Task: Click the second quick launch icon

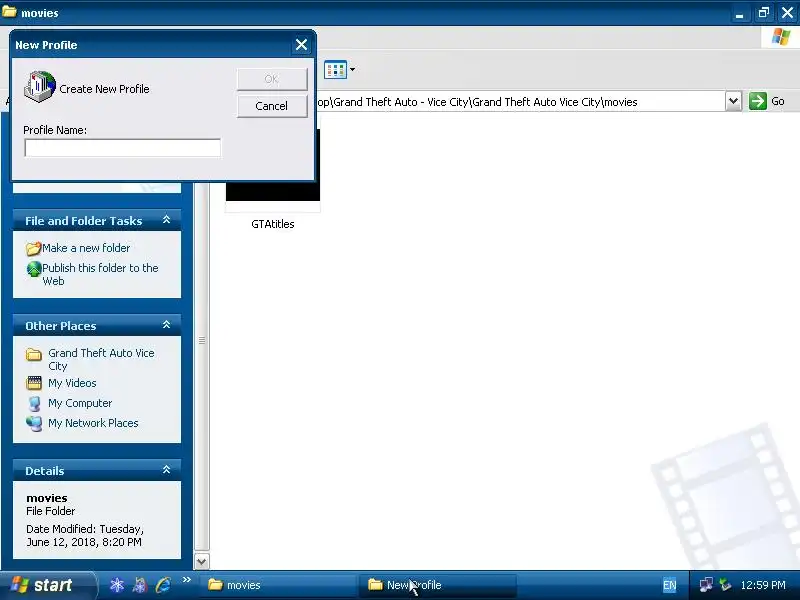Action: point(140,585)
